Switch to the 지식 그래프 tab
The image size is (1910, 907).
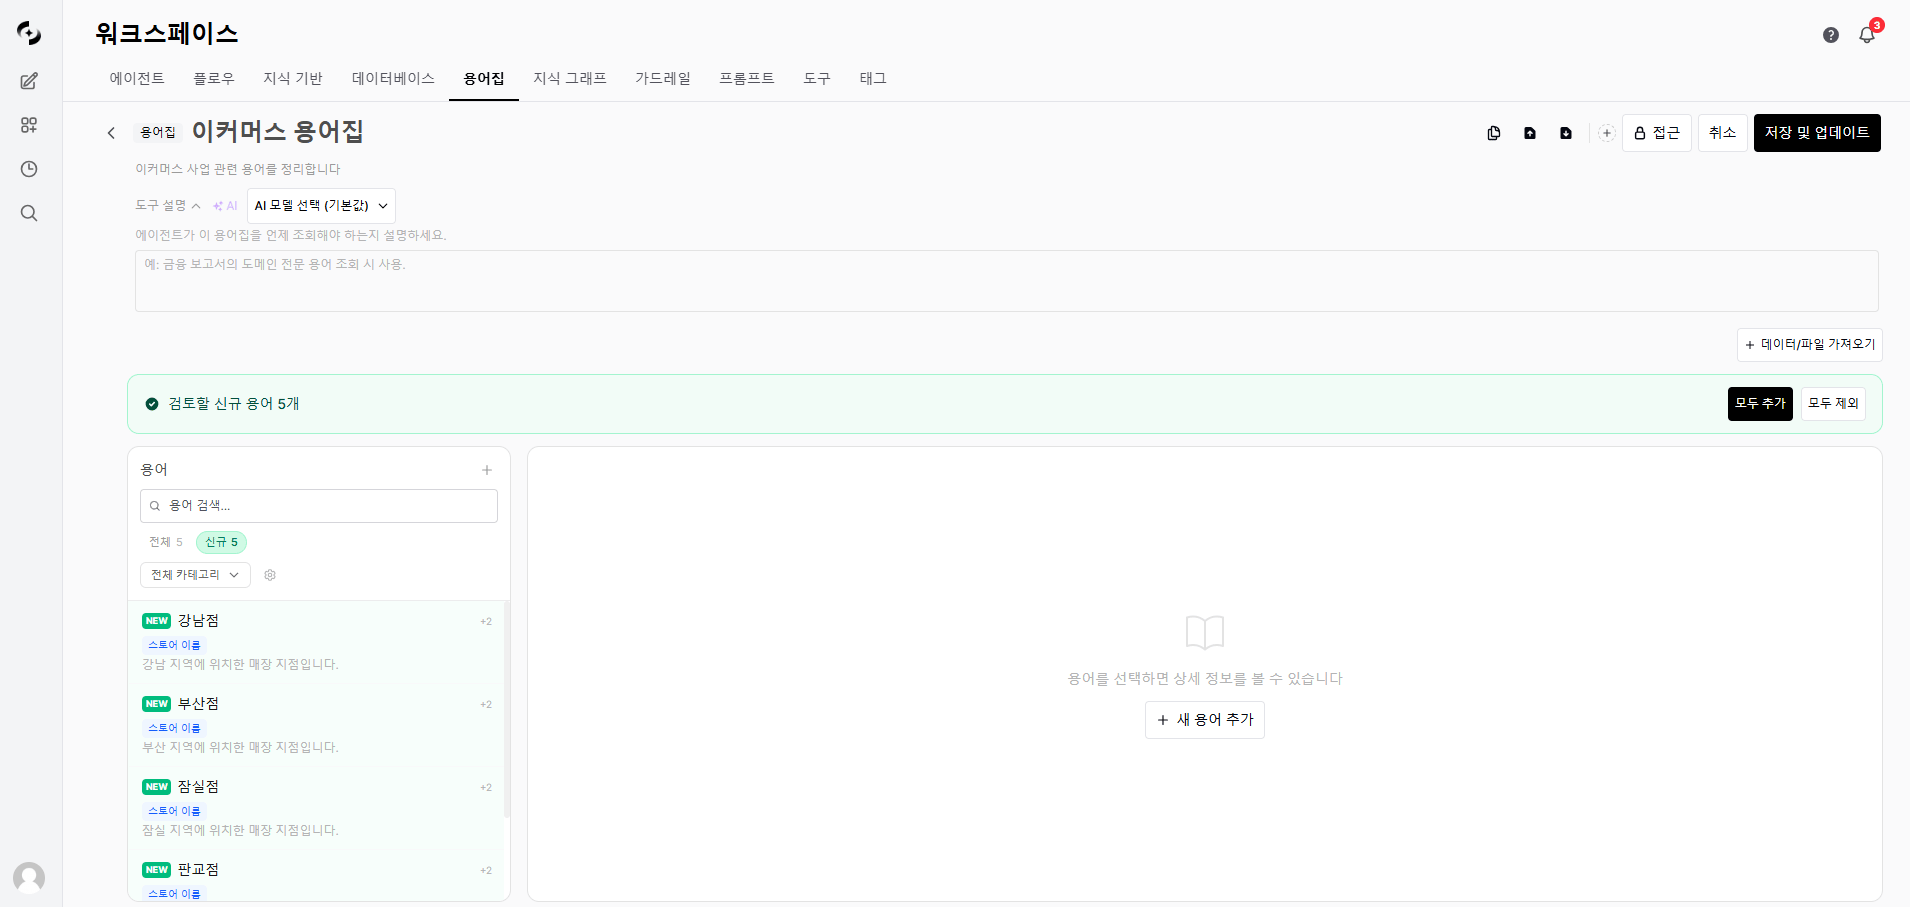(x=570, y=78)
